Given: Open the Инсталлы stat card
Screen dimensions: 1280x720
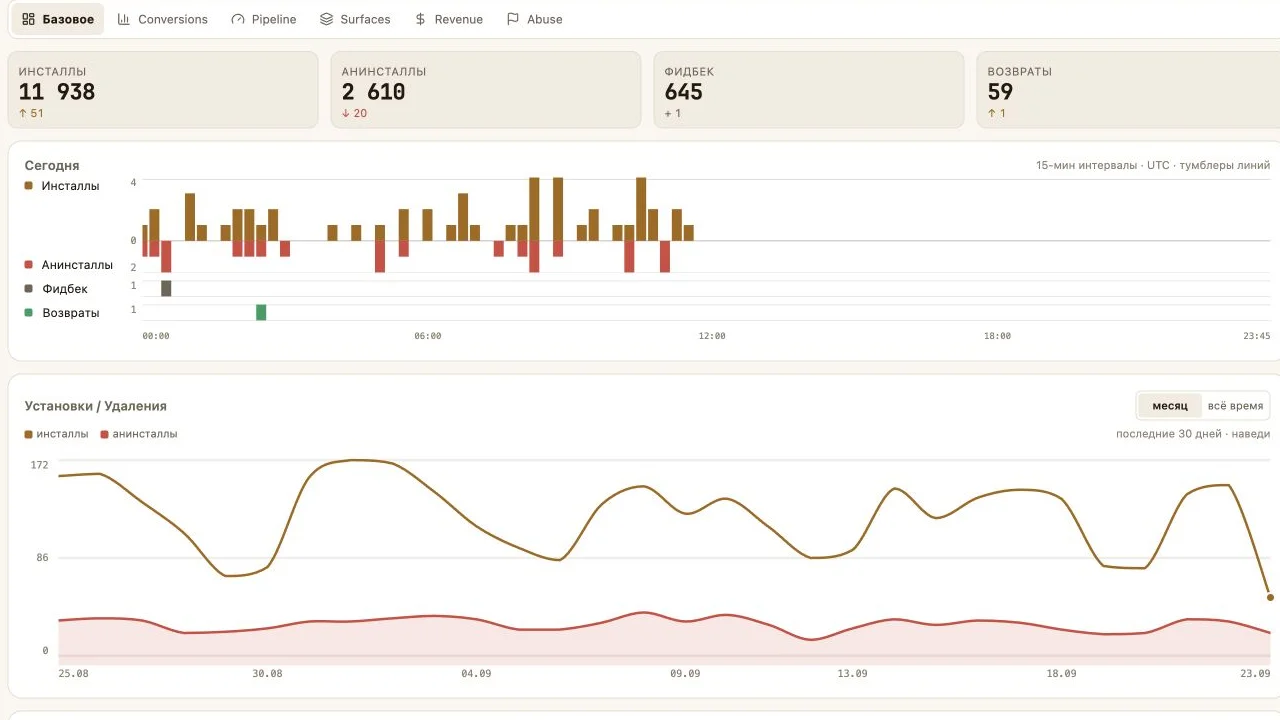Looking at the screenshot, I should click(x=163, y=90).
